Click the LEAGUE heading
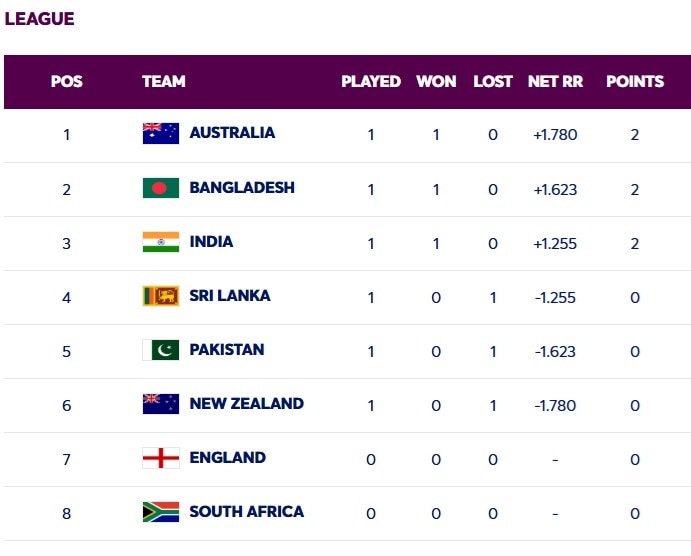Screen dimensions: 691x556 pyautogui.click(x=39, y=19)
